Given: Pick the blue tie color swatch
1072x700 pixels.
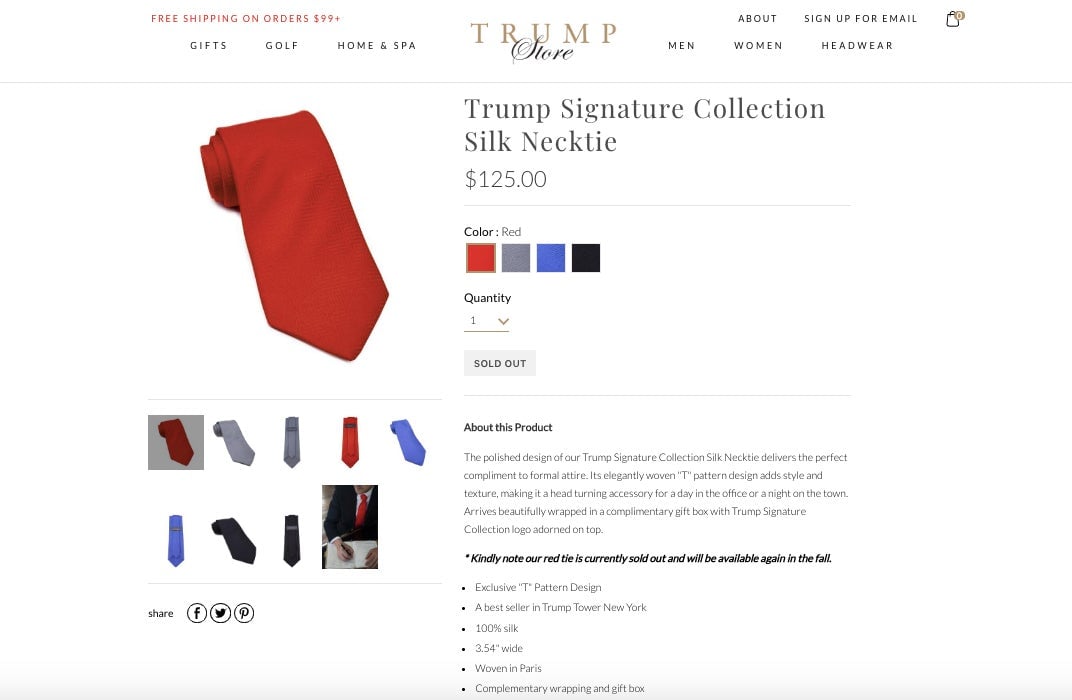Looking at the screenshot, I should 551,258.
